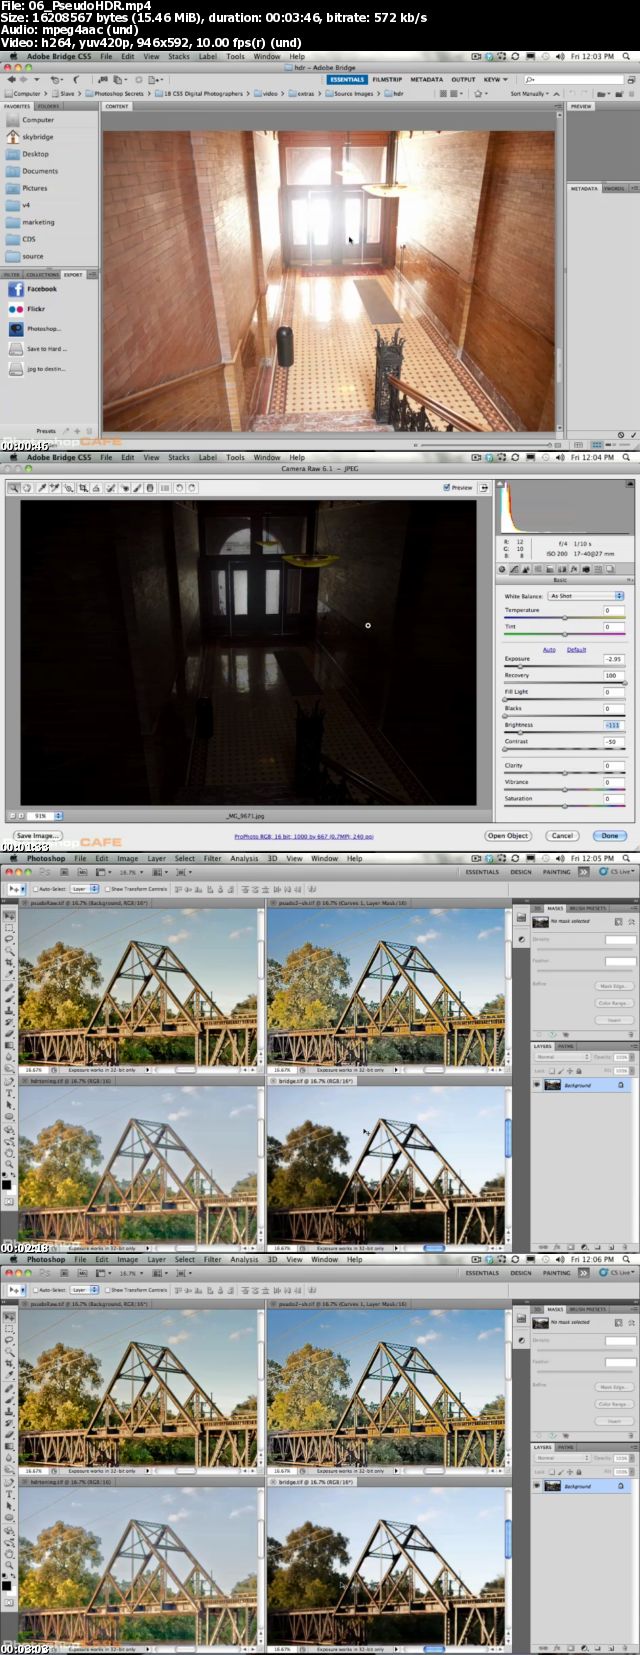Click the Spotlight magnifier beside Fri 12:03 PM
The image size is (640, 1655).
coord(627,57)
